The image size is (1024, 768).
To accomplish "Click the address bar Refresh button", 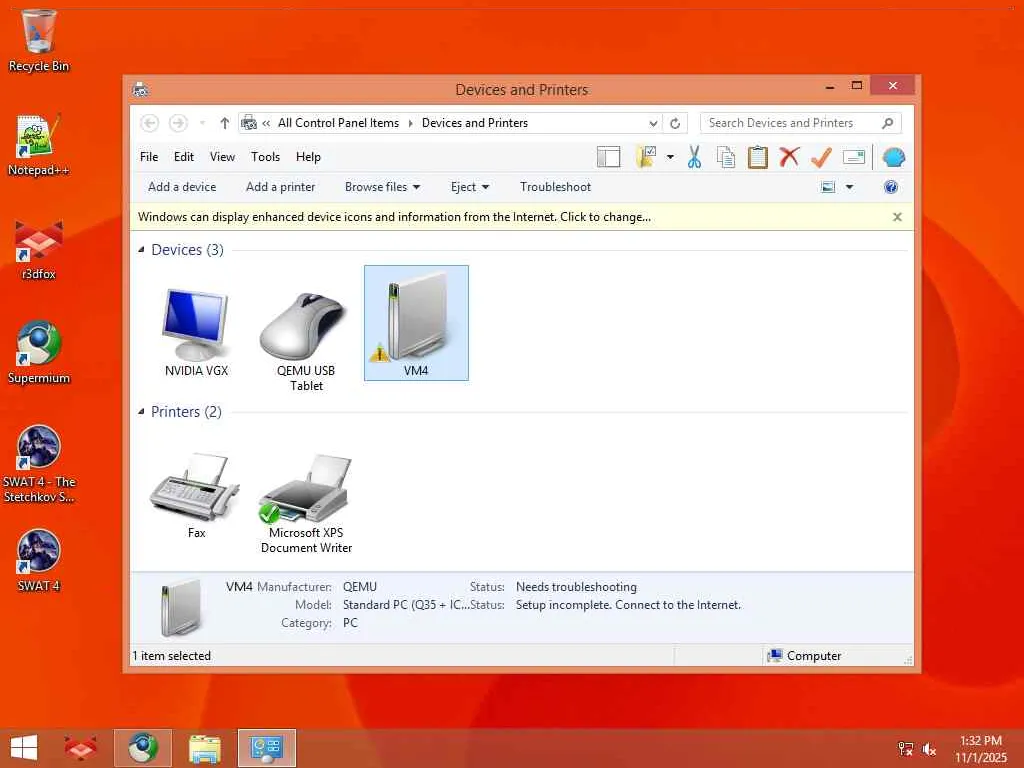I will point(675,123).
